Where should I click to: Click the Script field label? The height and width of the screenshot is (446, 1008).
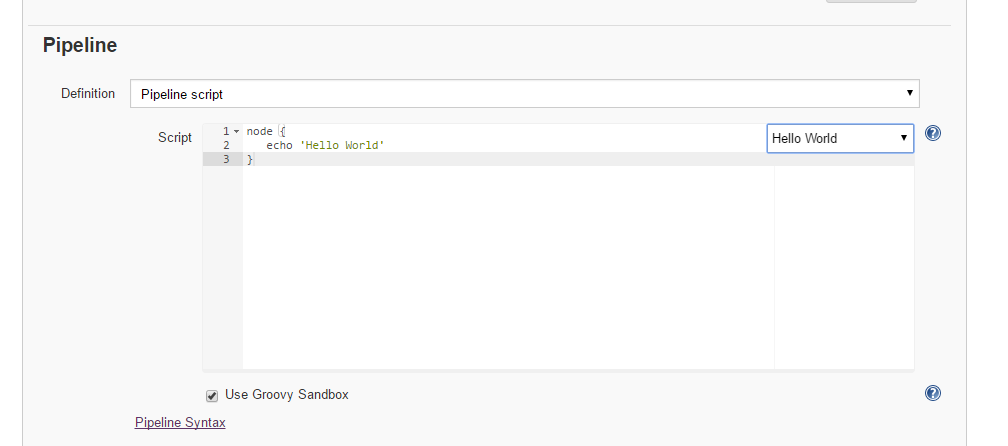coord(175,138)
